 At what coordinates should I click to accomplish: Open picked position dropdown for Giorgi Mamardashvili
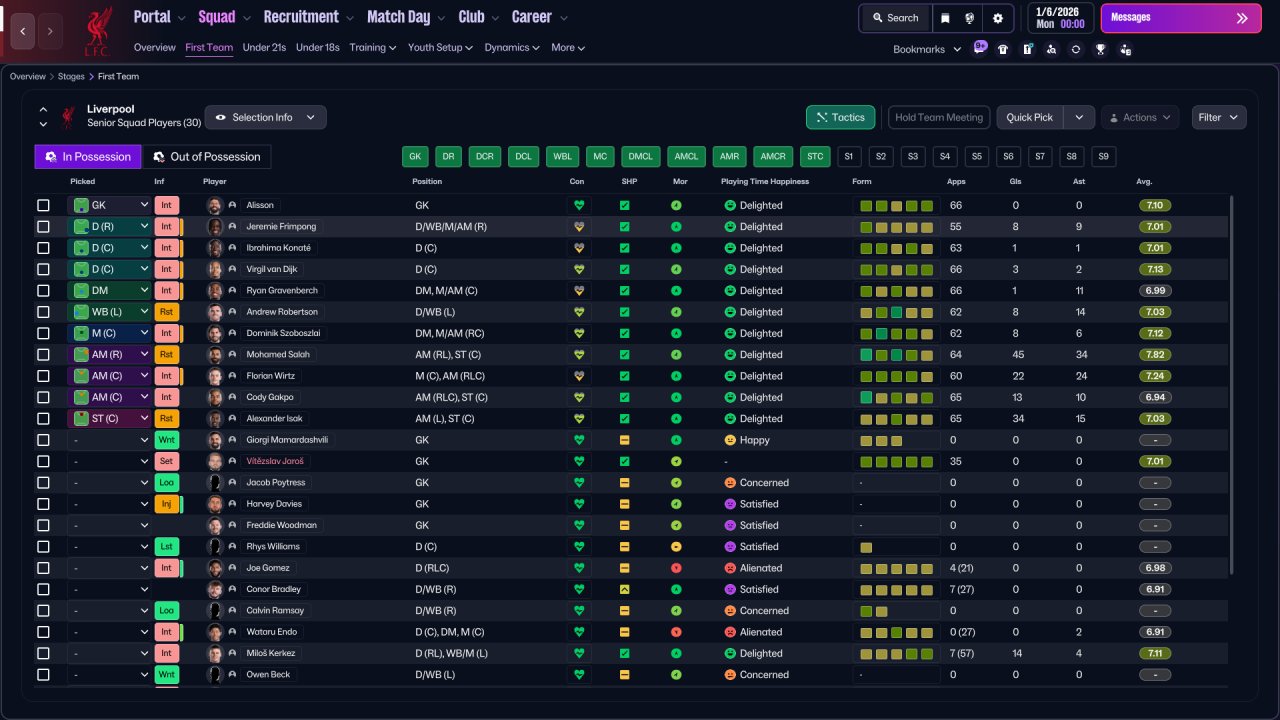[109, 440]
